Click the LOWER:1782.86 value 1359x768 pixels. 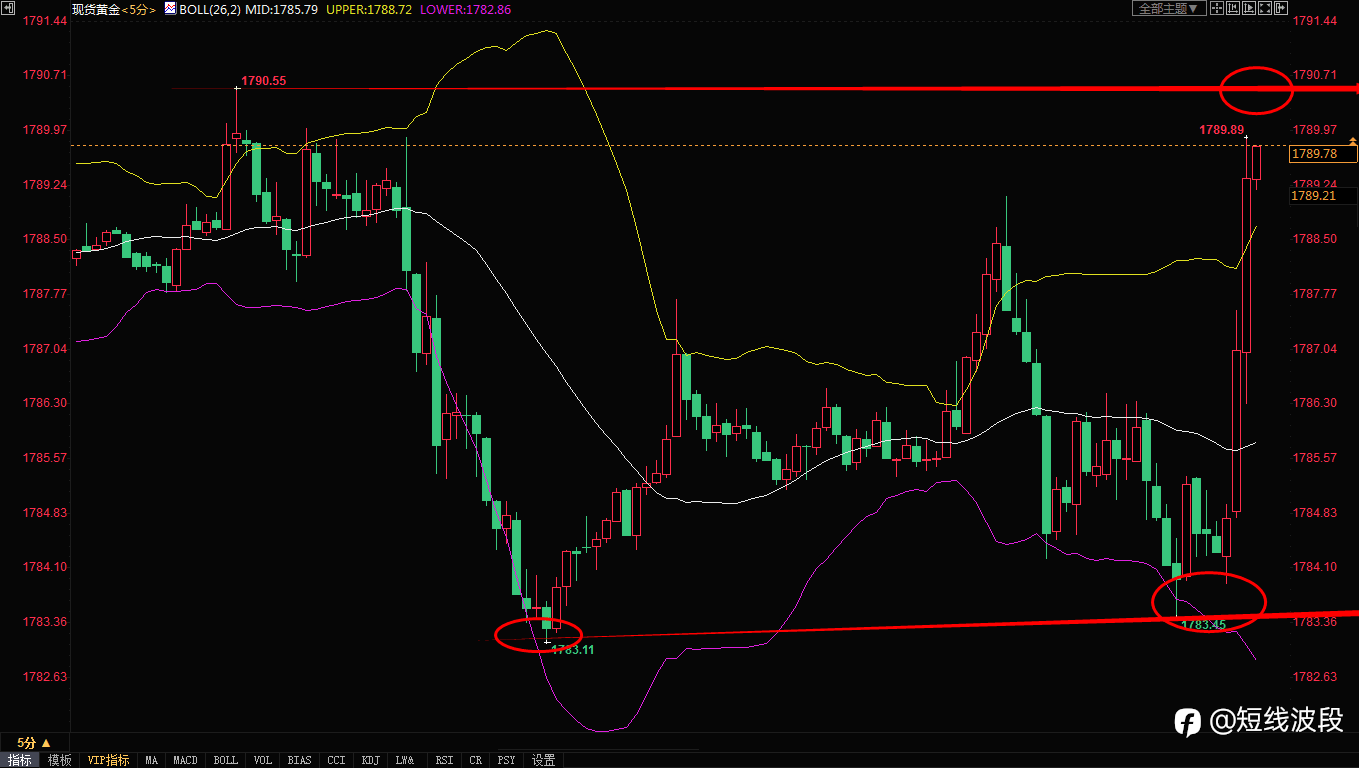pos(465,8)
